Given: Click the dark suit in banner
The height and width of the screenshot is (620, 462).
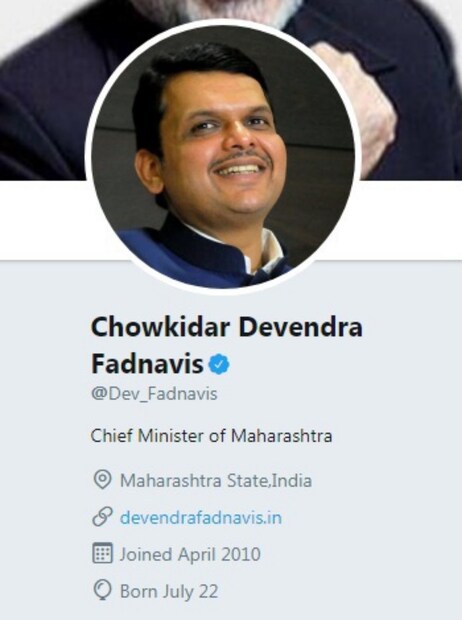Looking at the screenshot, I should coord(40,99).
